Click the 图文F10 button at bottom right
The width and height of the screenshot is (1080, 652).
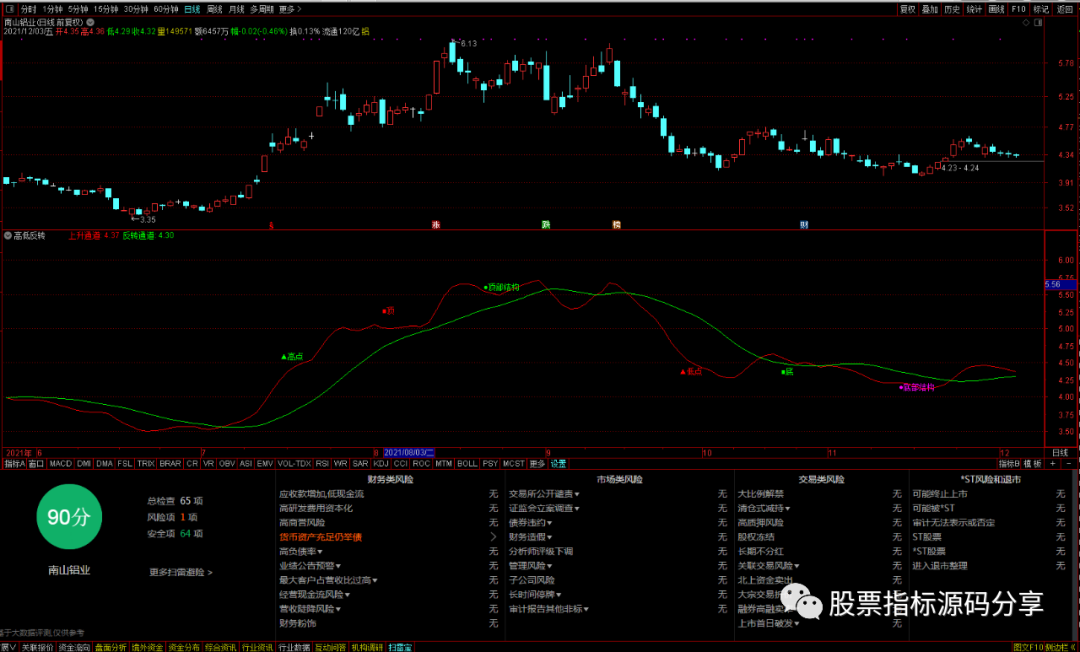pyautogui.click(x=1028, y=647)
